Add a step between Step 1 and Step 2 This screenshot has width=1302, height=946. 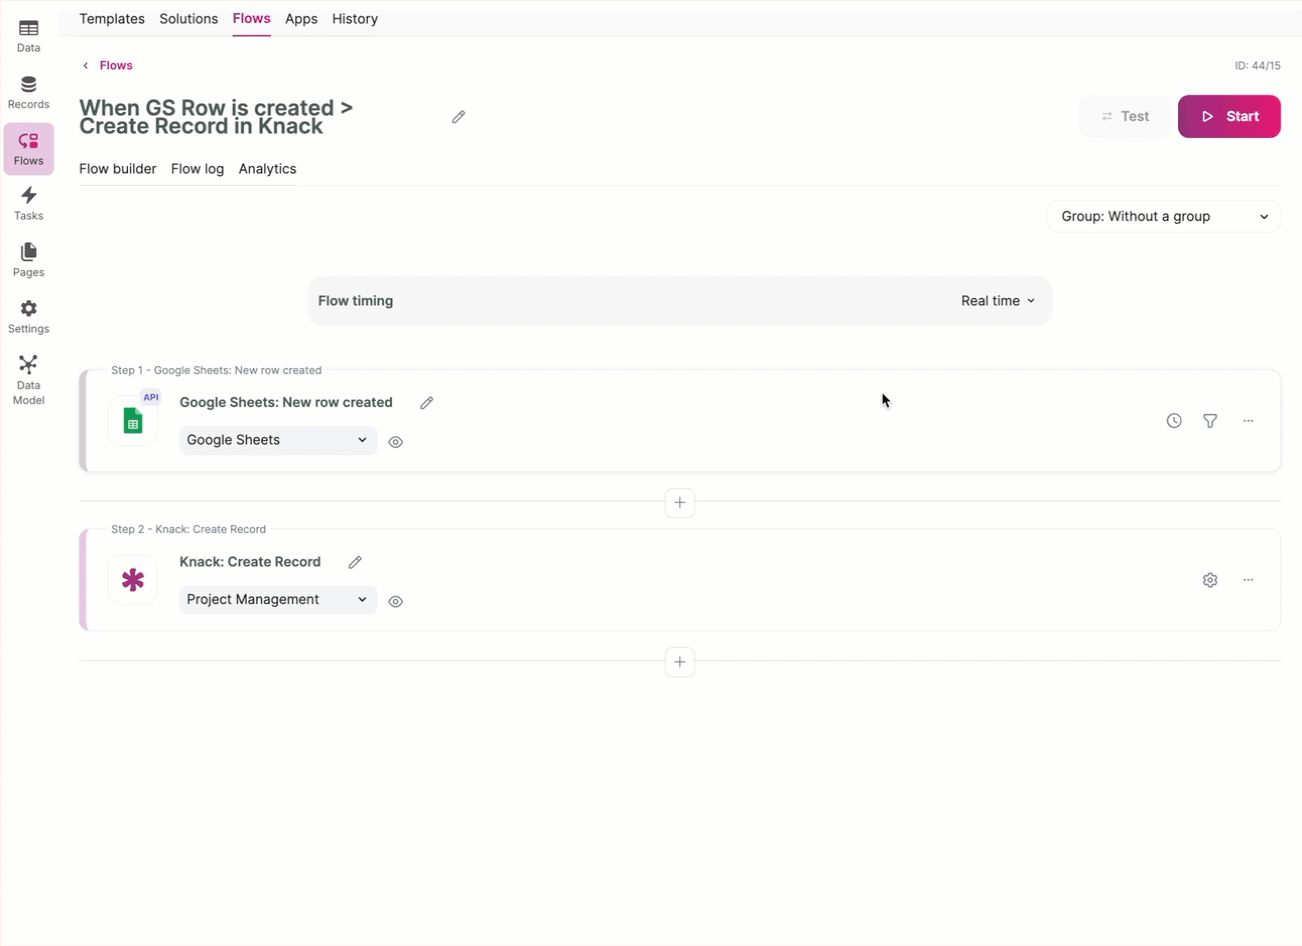click(x=679, y=503)
